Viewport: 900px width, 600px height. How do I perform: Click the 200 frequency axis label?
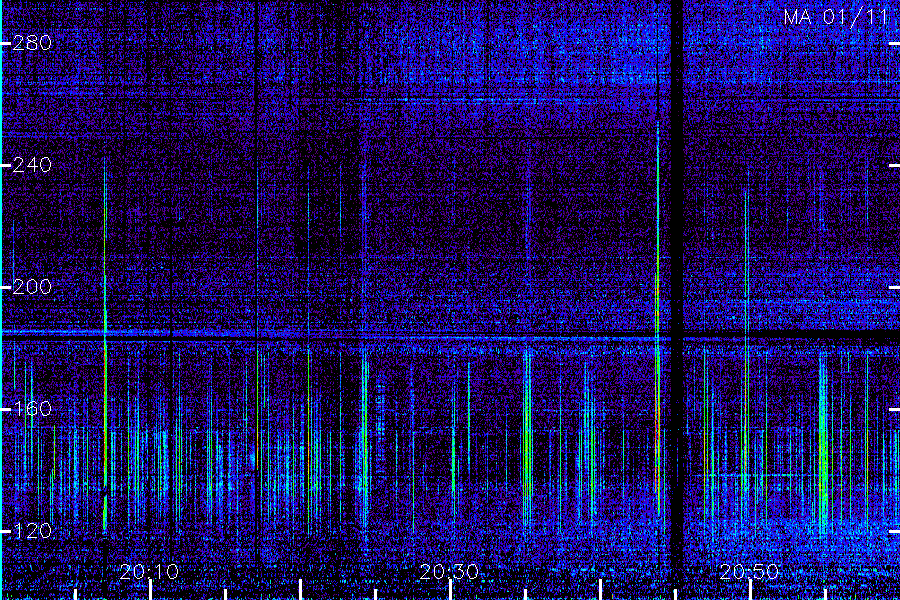click(x=32, y=287)
